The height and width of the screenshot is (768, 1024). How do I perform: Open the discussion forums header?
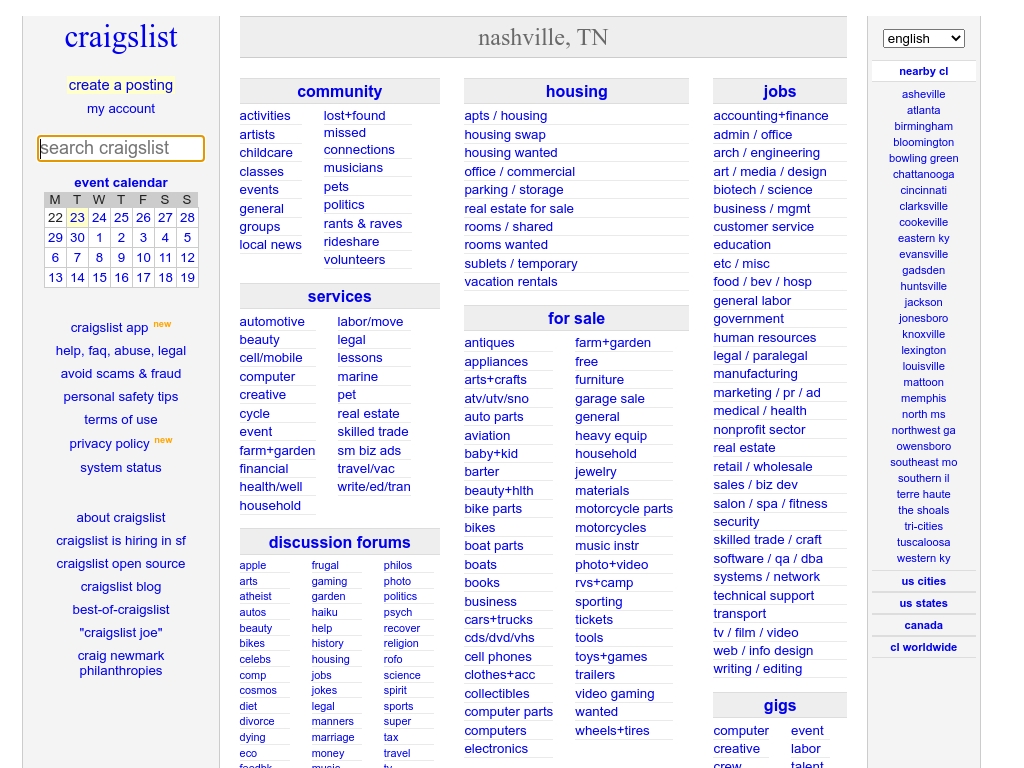click(340, 543)
